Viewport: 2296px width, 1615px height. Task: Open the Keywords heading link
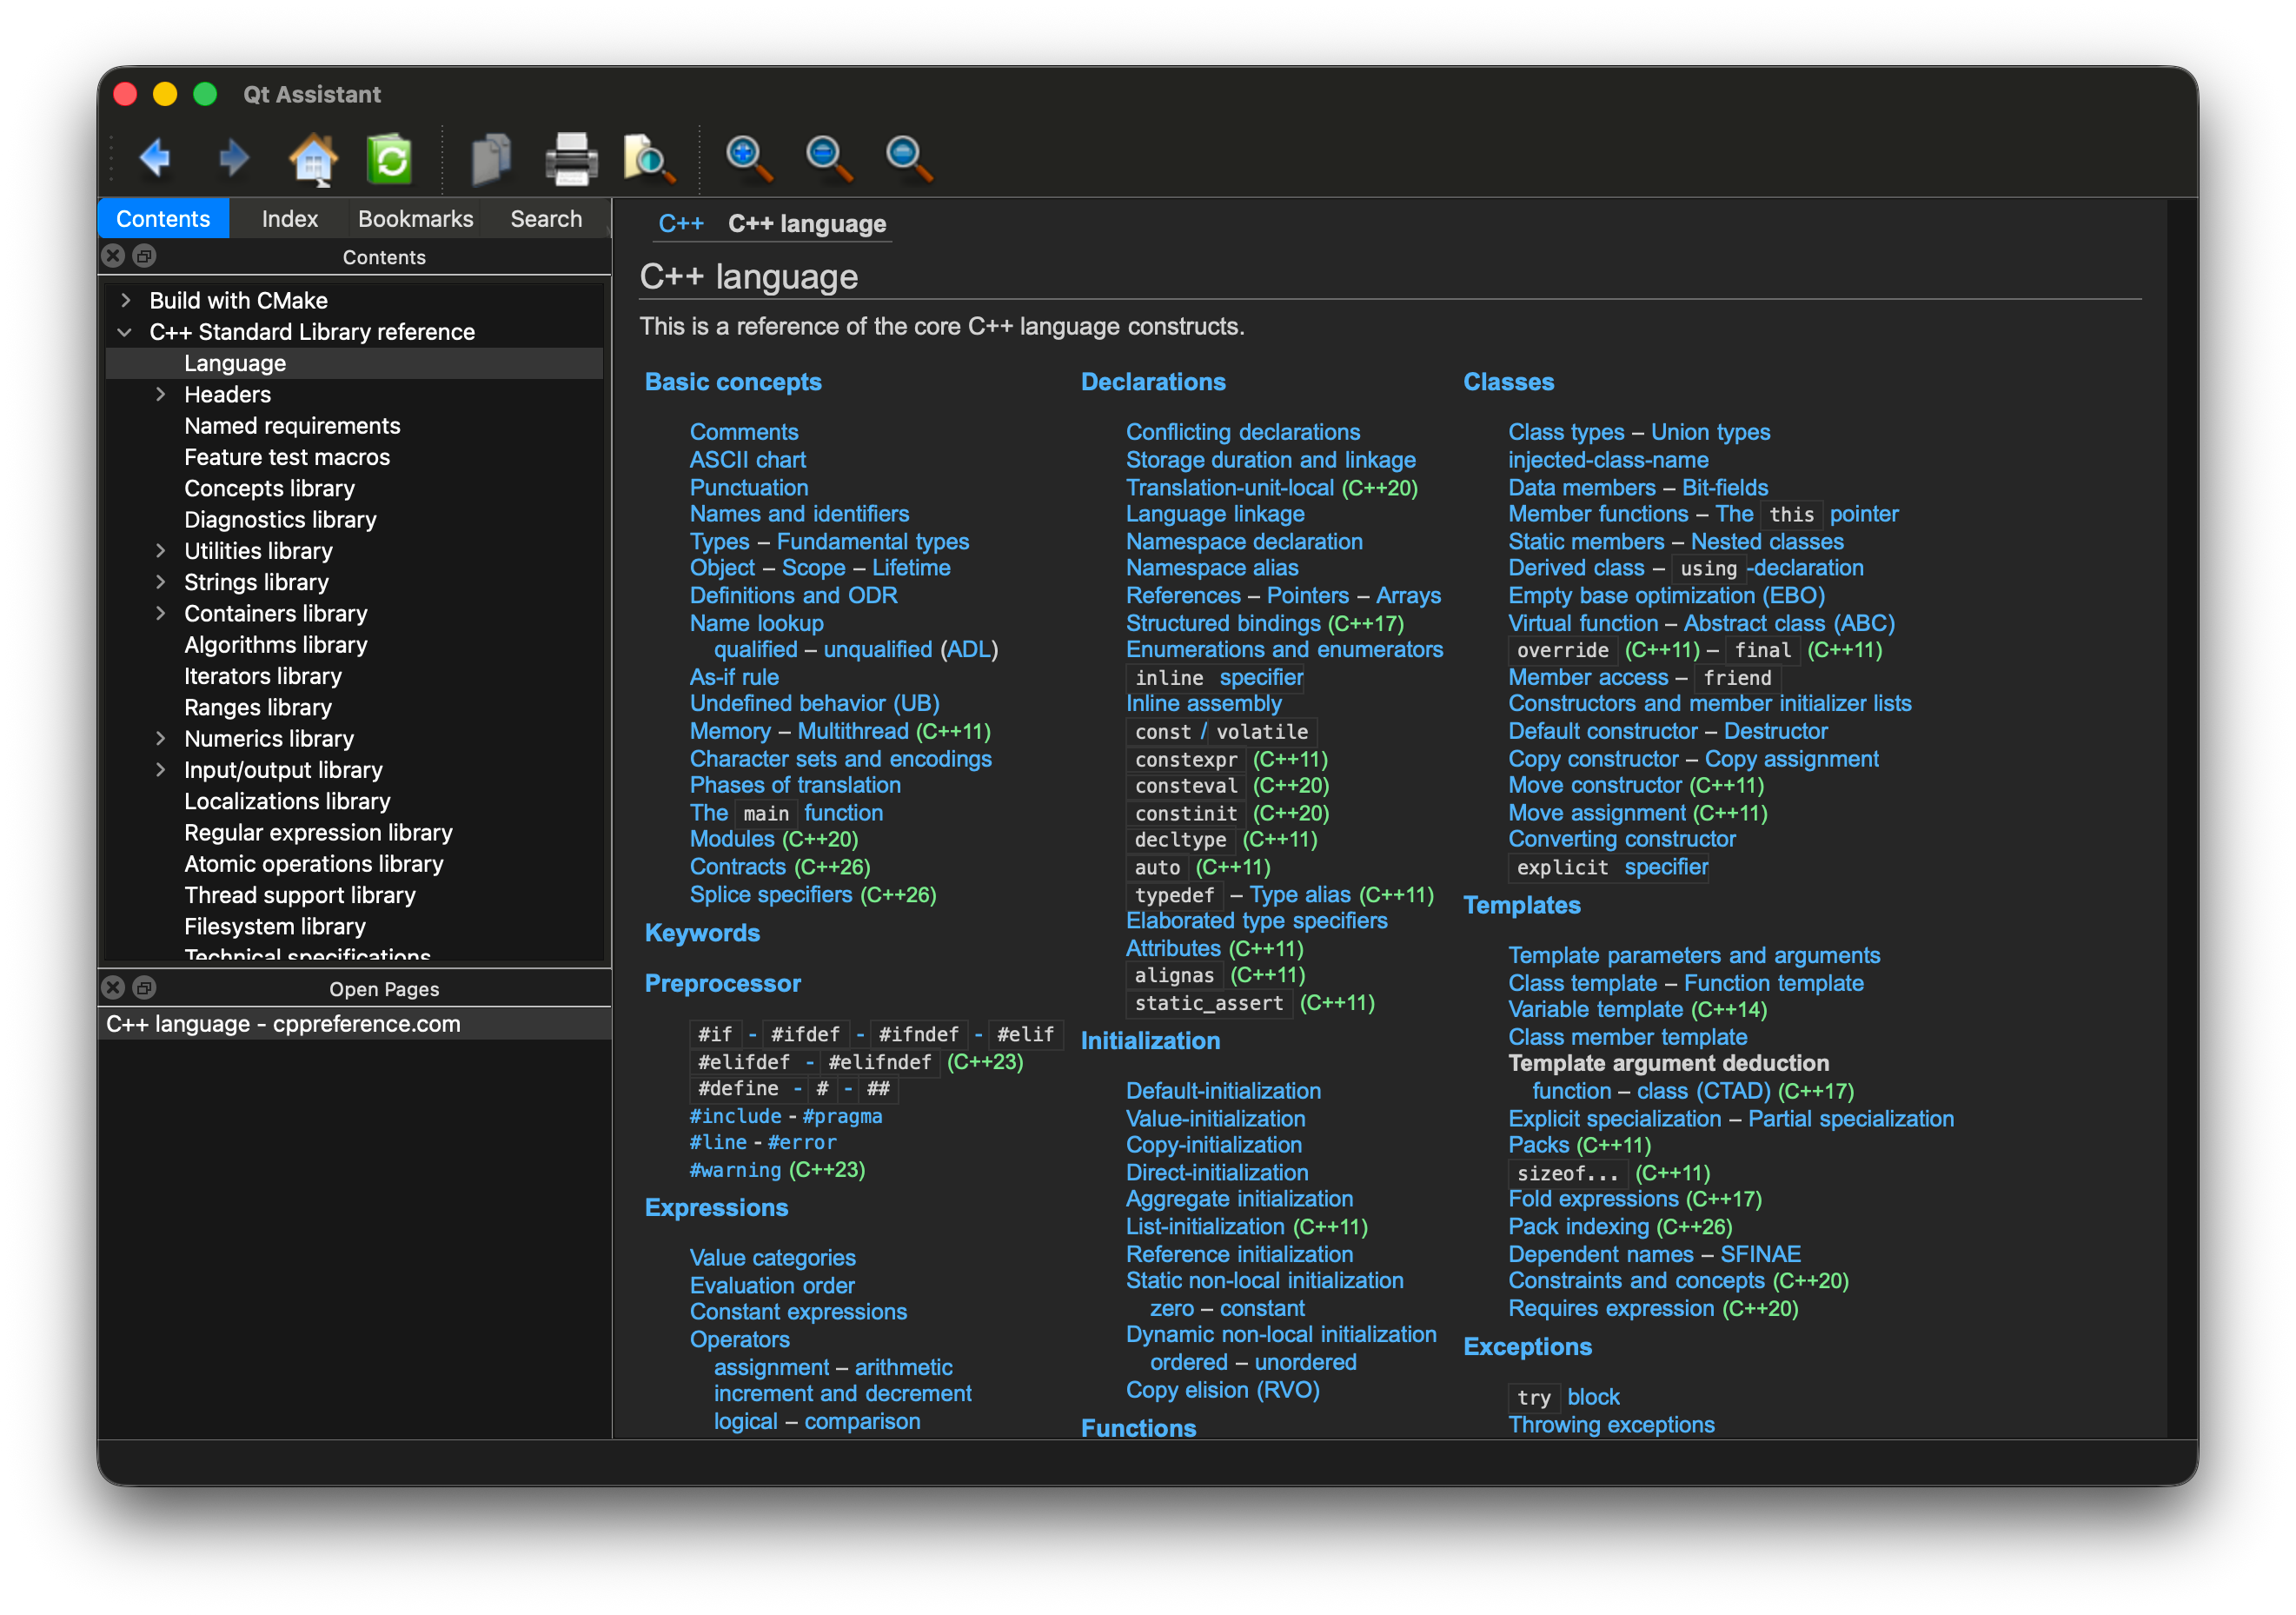[702, 933]
